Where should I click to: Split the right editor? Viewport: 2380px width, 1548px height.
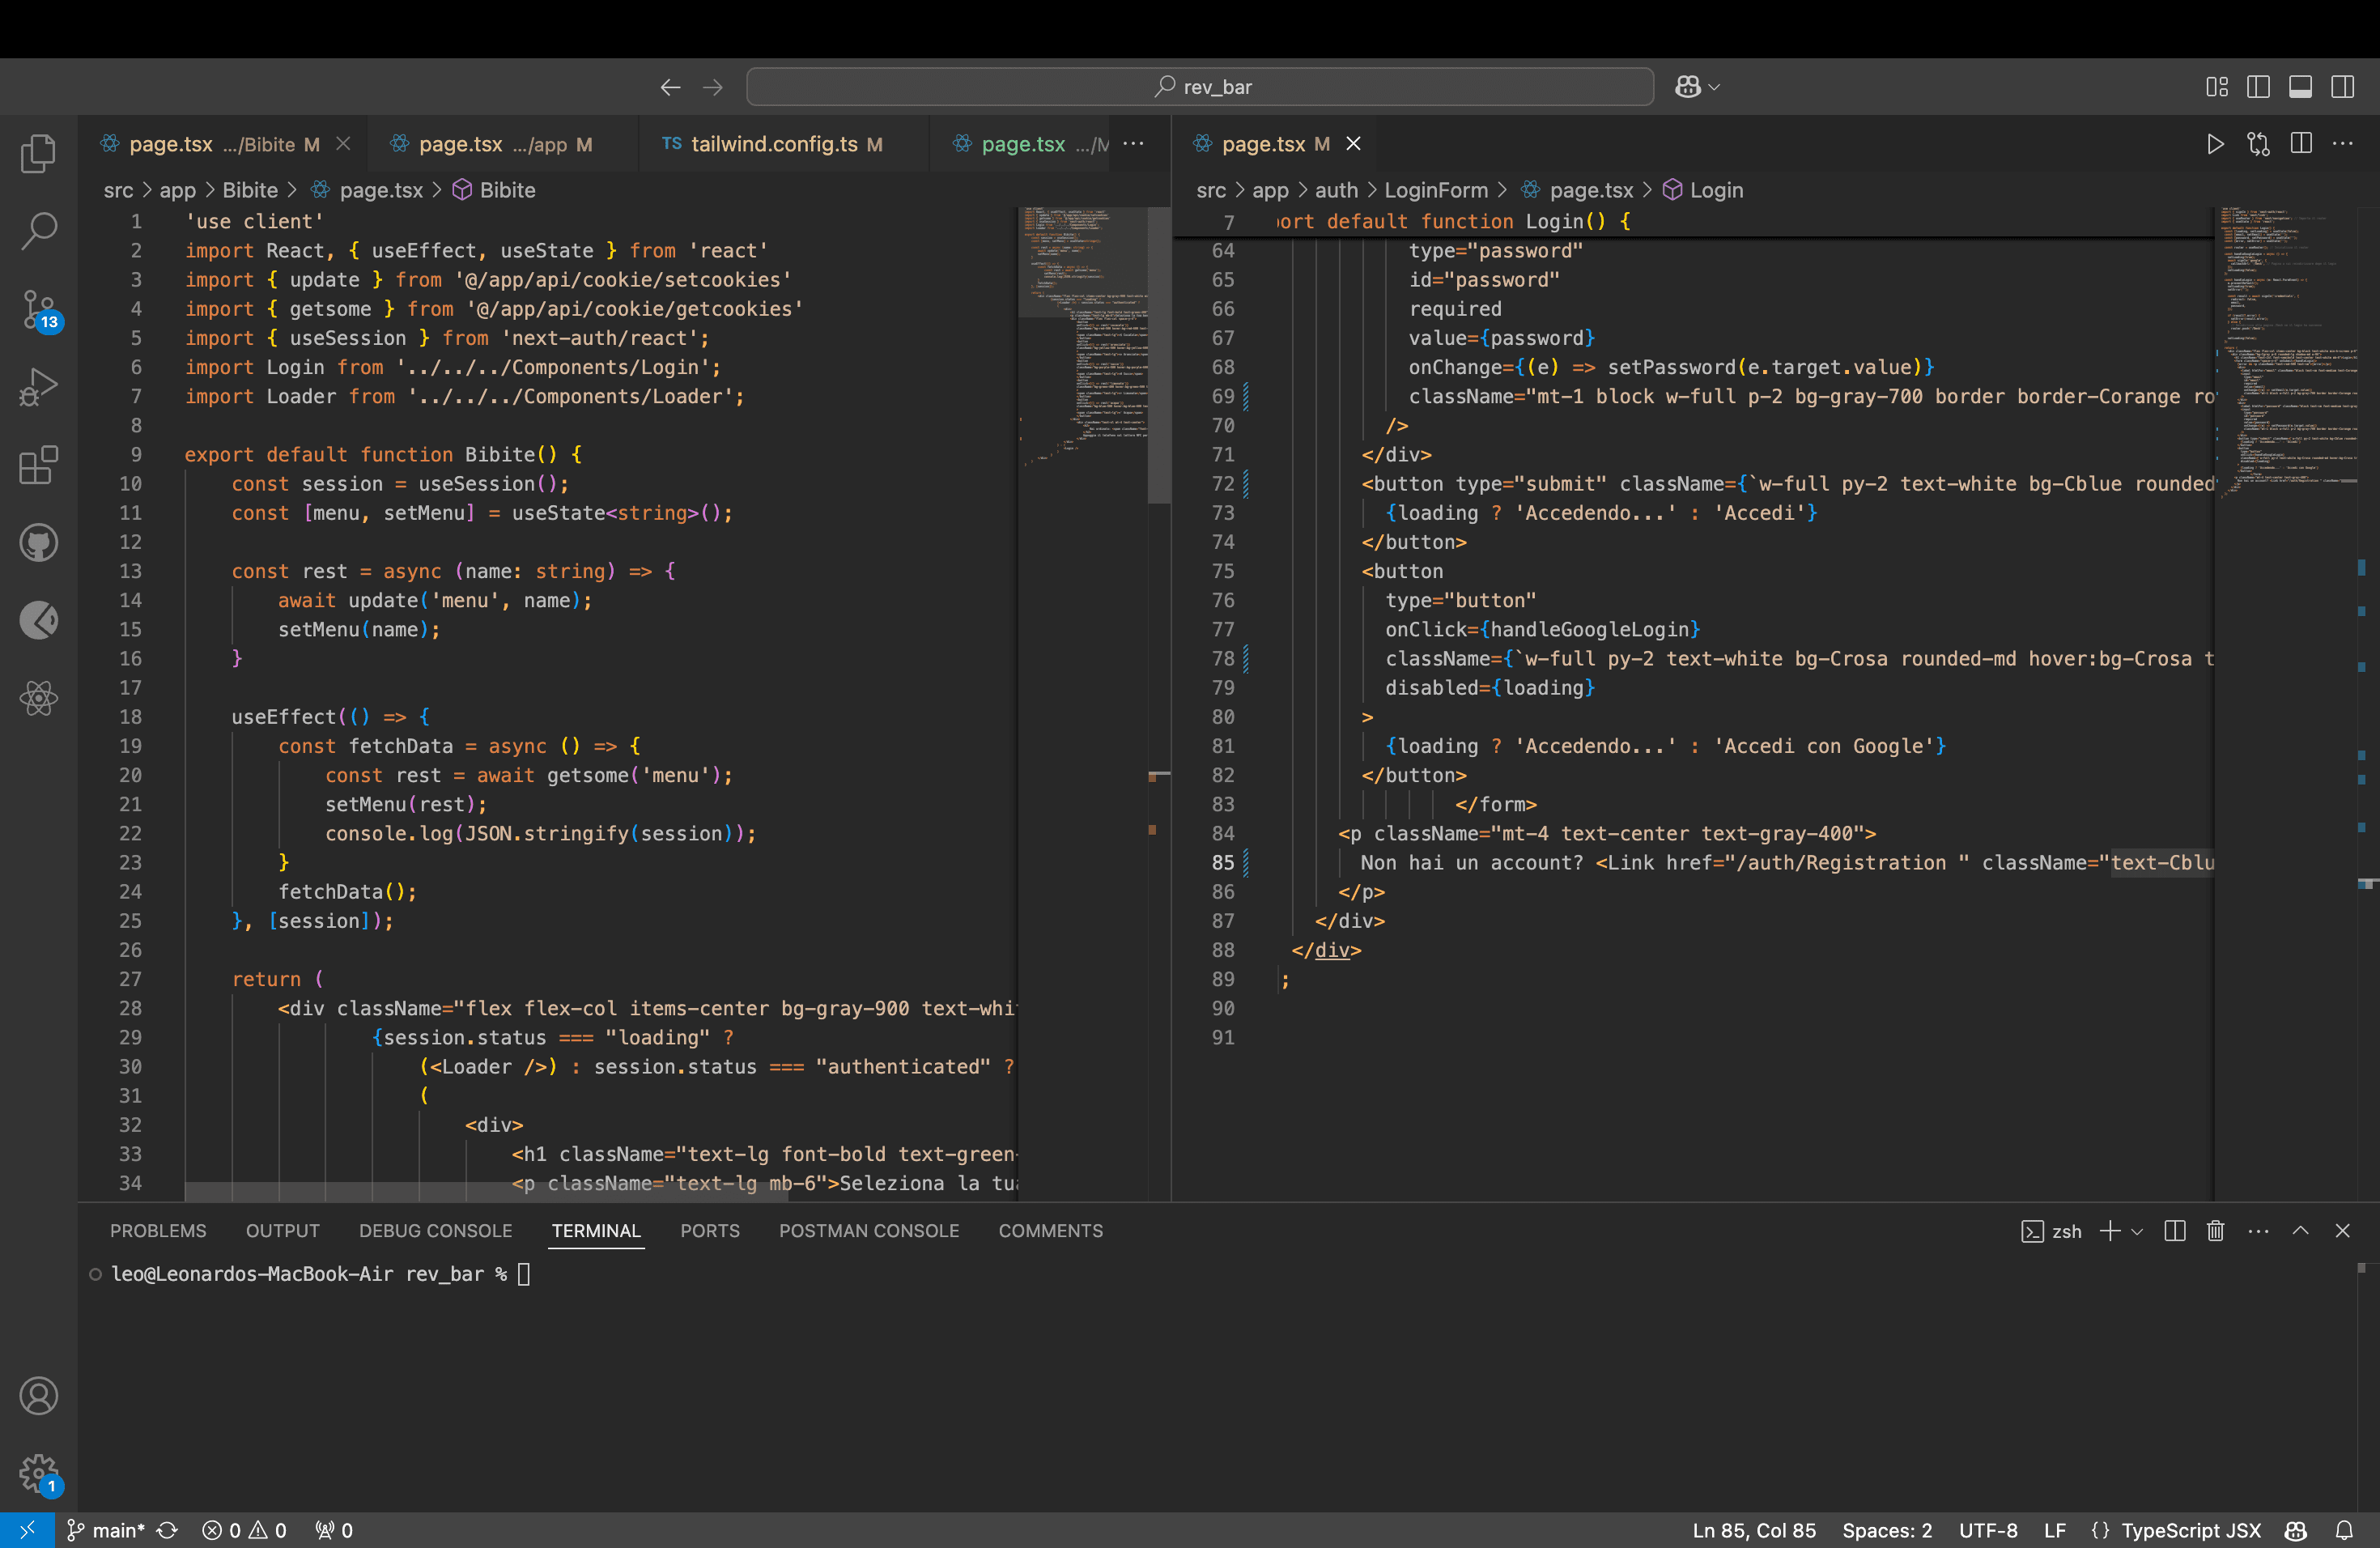[x=2300, y=144]
